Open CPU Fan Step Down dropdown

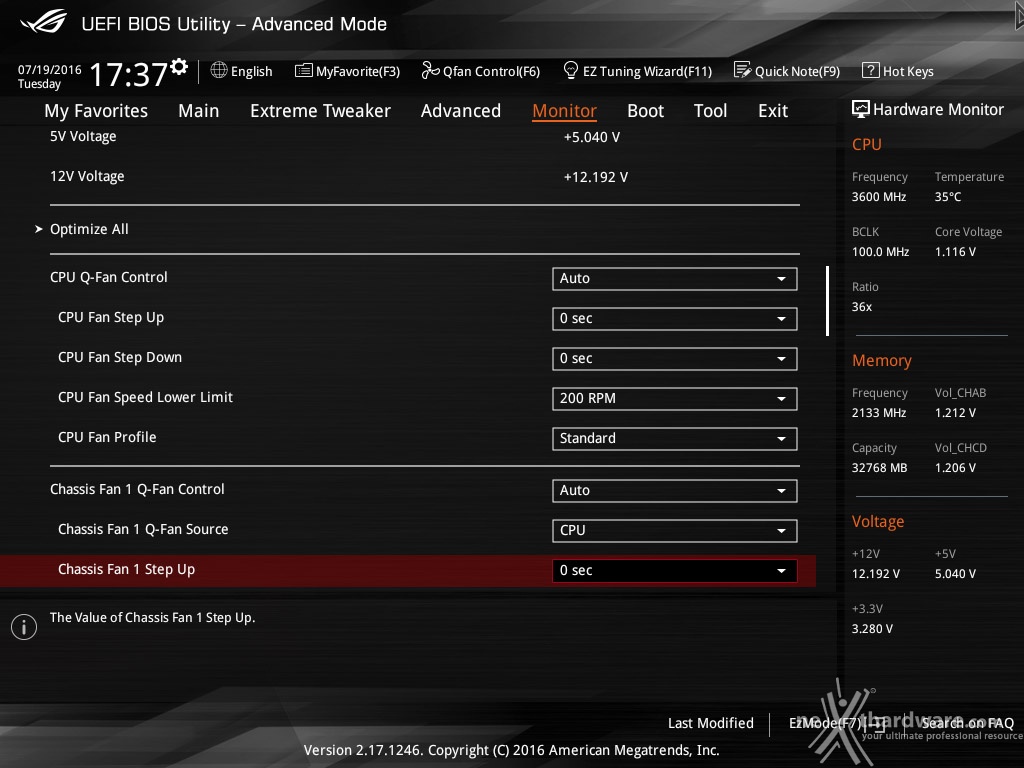tap(675, 359)
